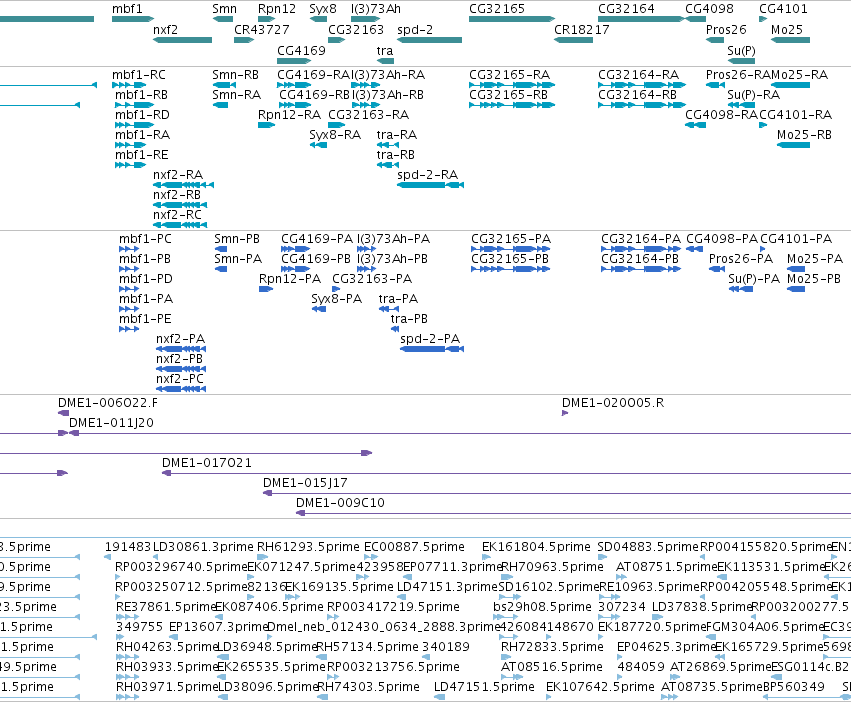The image size is (851, 702).
Task: Select the Syx8 gene label
Action: 323,9
